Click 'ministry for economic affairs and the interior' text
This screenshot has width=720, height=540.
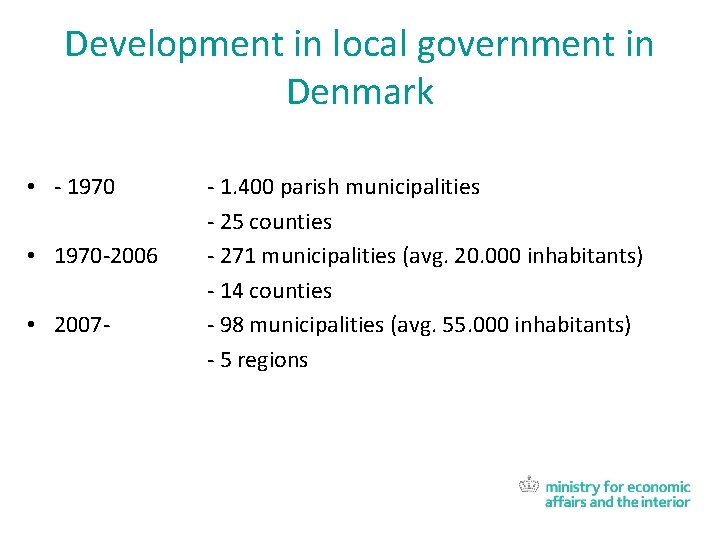pos(618,494)
